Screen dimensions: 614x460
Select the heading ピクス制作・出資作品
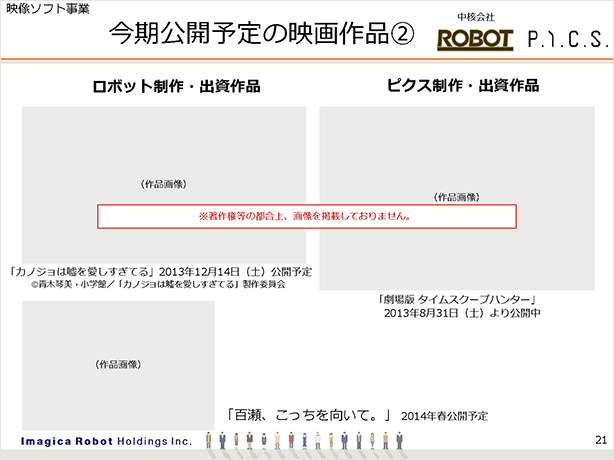[463, 85]
